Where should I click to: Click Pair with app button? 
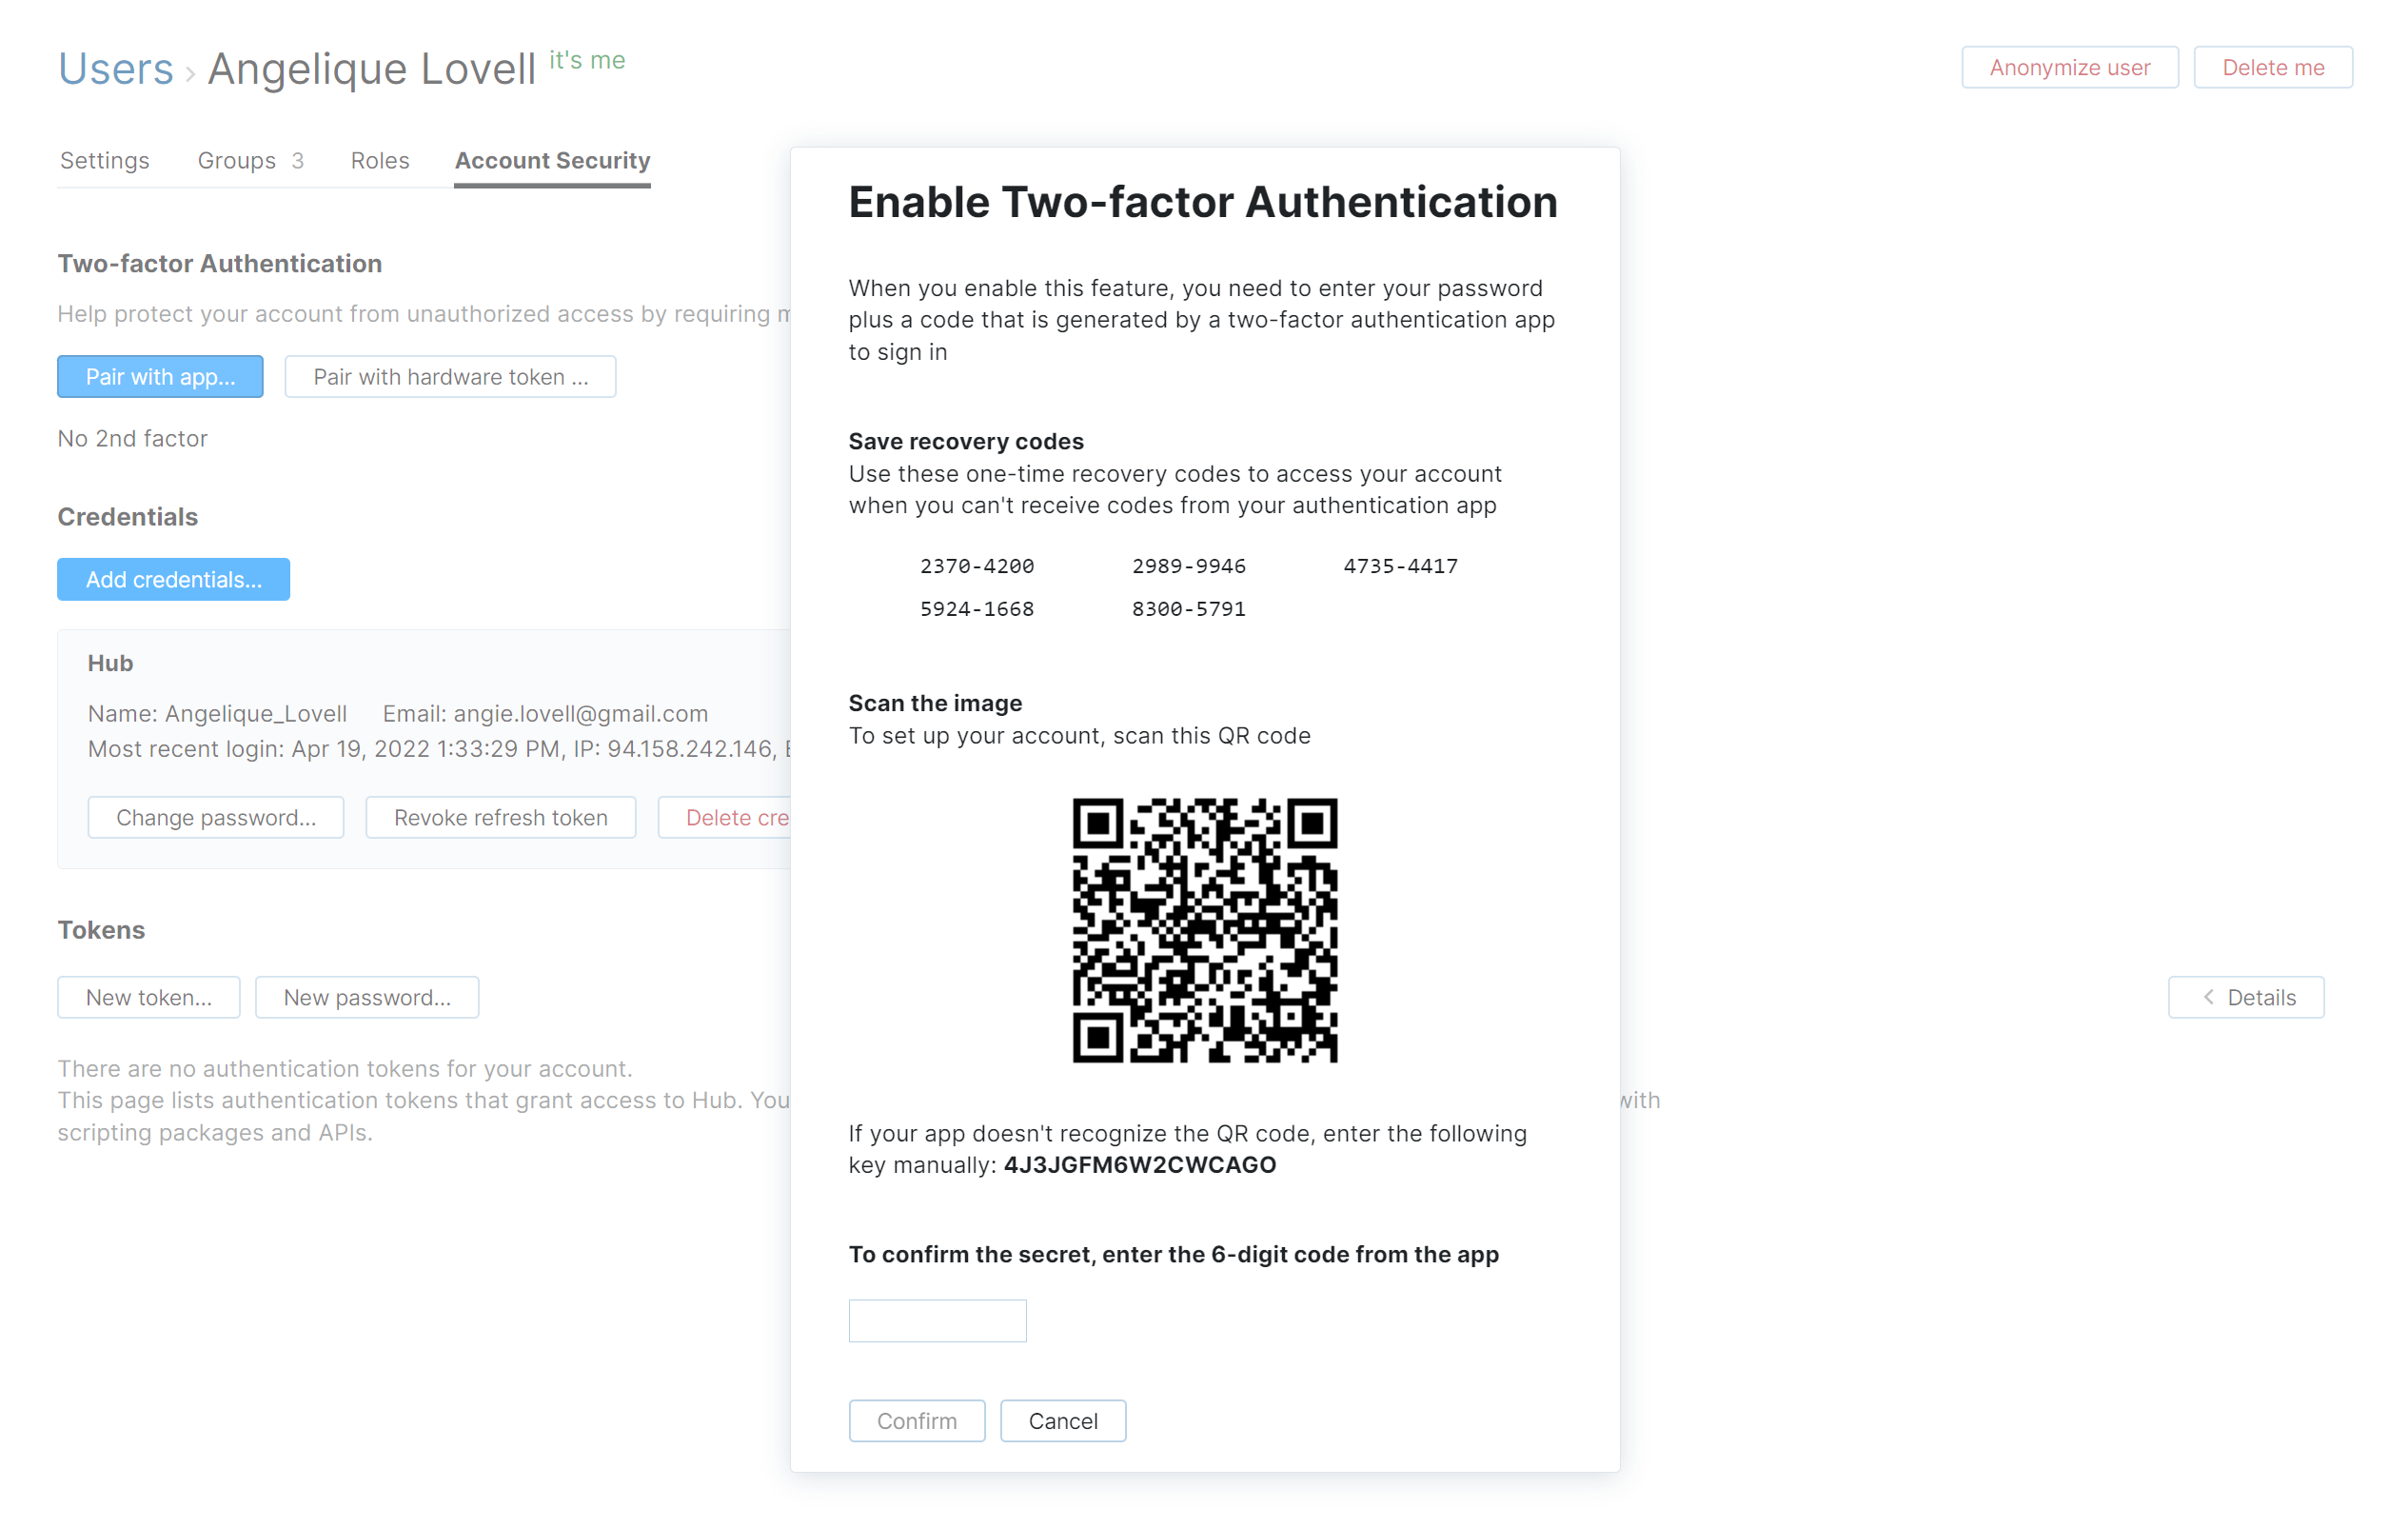click(x=160, y=376)
